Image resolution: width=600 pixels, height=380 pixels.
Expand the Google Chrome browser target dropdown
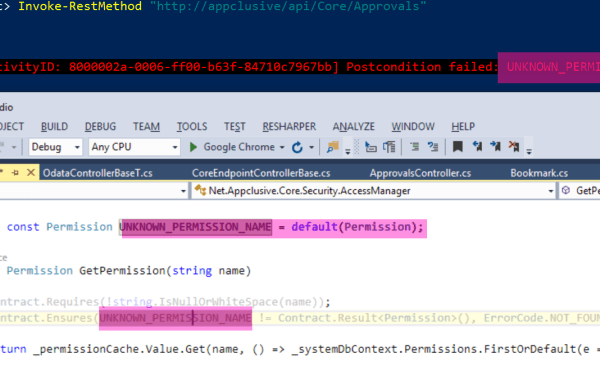[x=282, y=147]
